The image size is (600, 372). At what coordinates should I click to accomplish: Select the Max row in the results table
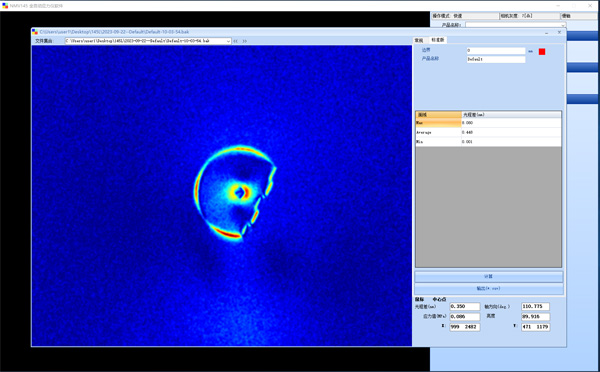tap(488, 123)
